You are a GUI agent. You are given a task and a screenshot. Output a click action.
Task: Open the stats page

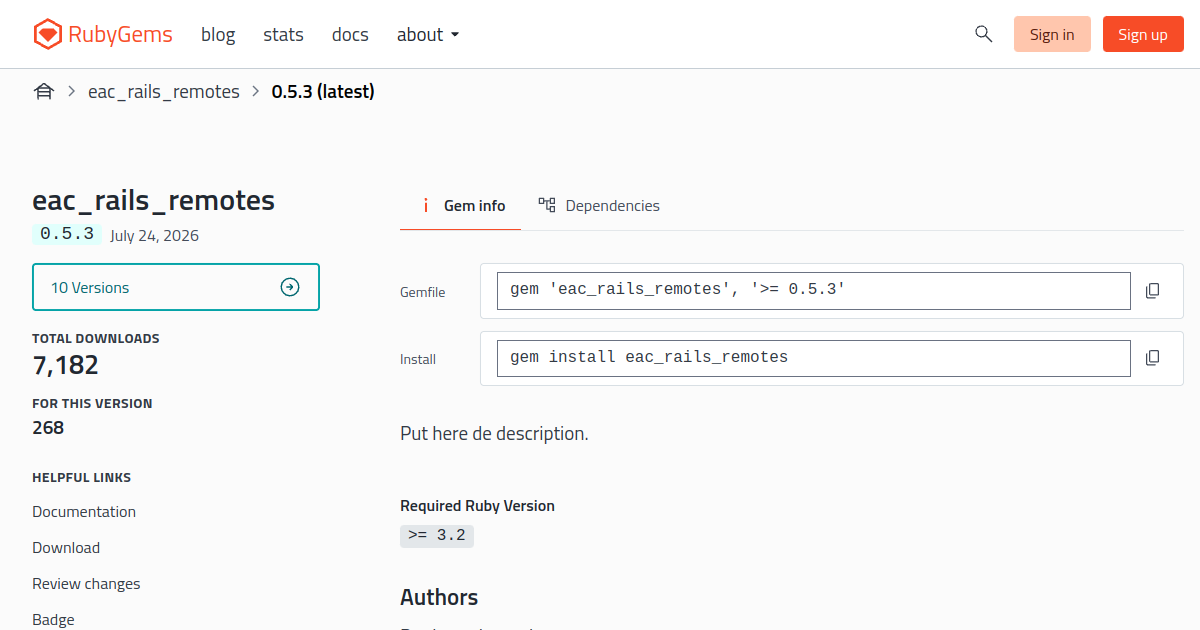(x=283, y=34)
